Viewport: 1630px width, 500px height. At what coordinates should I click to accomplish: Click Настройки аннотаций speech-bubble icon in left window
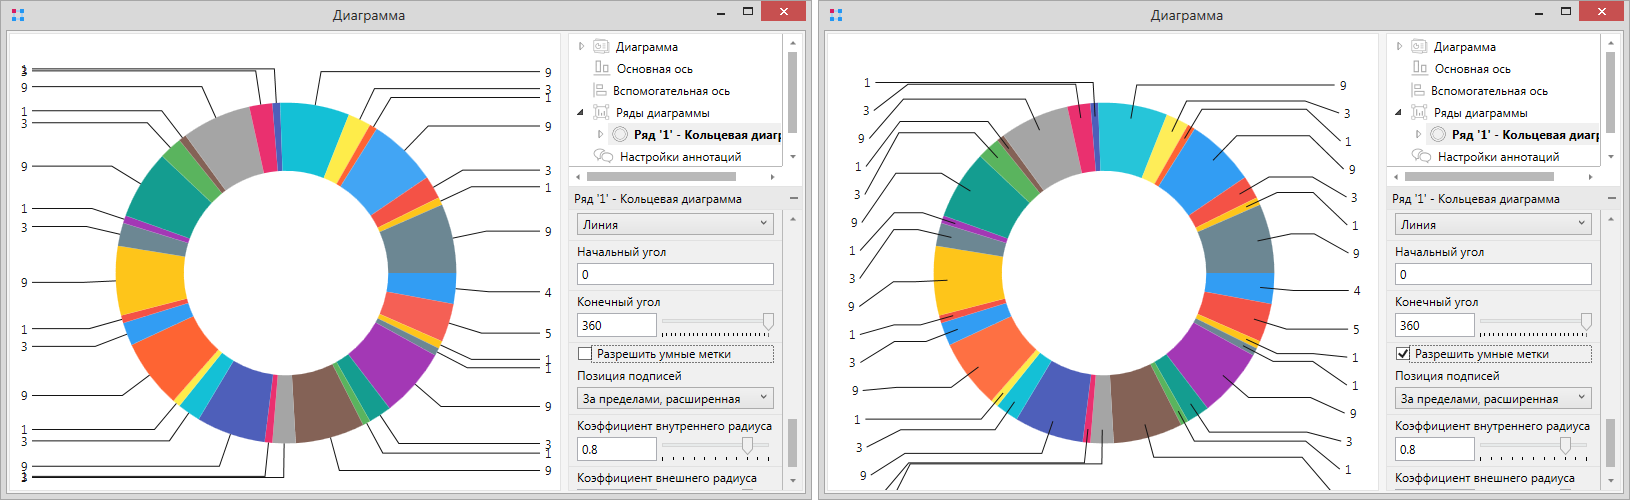(603, 156)
